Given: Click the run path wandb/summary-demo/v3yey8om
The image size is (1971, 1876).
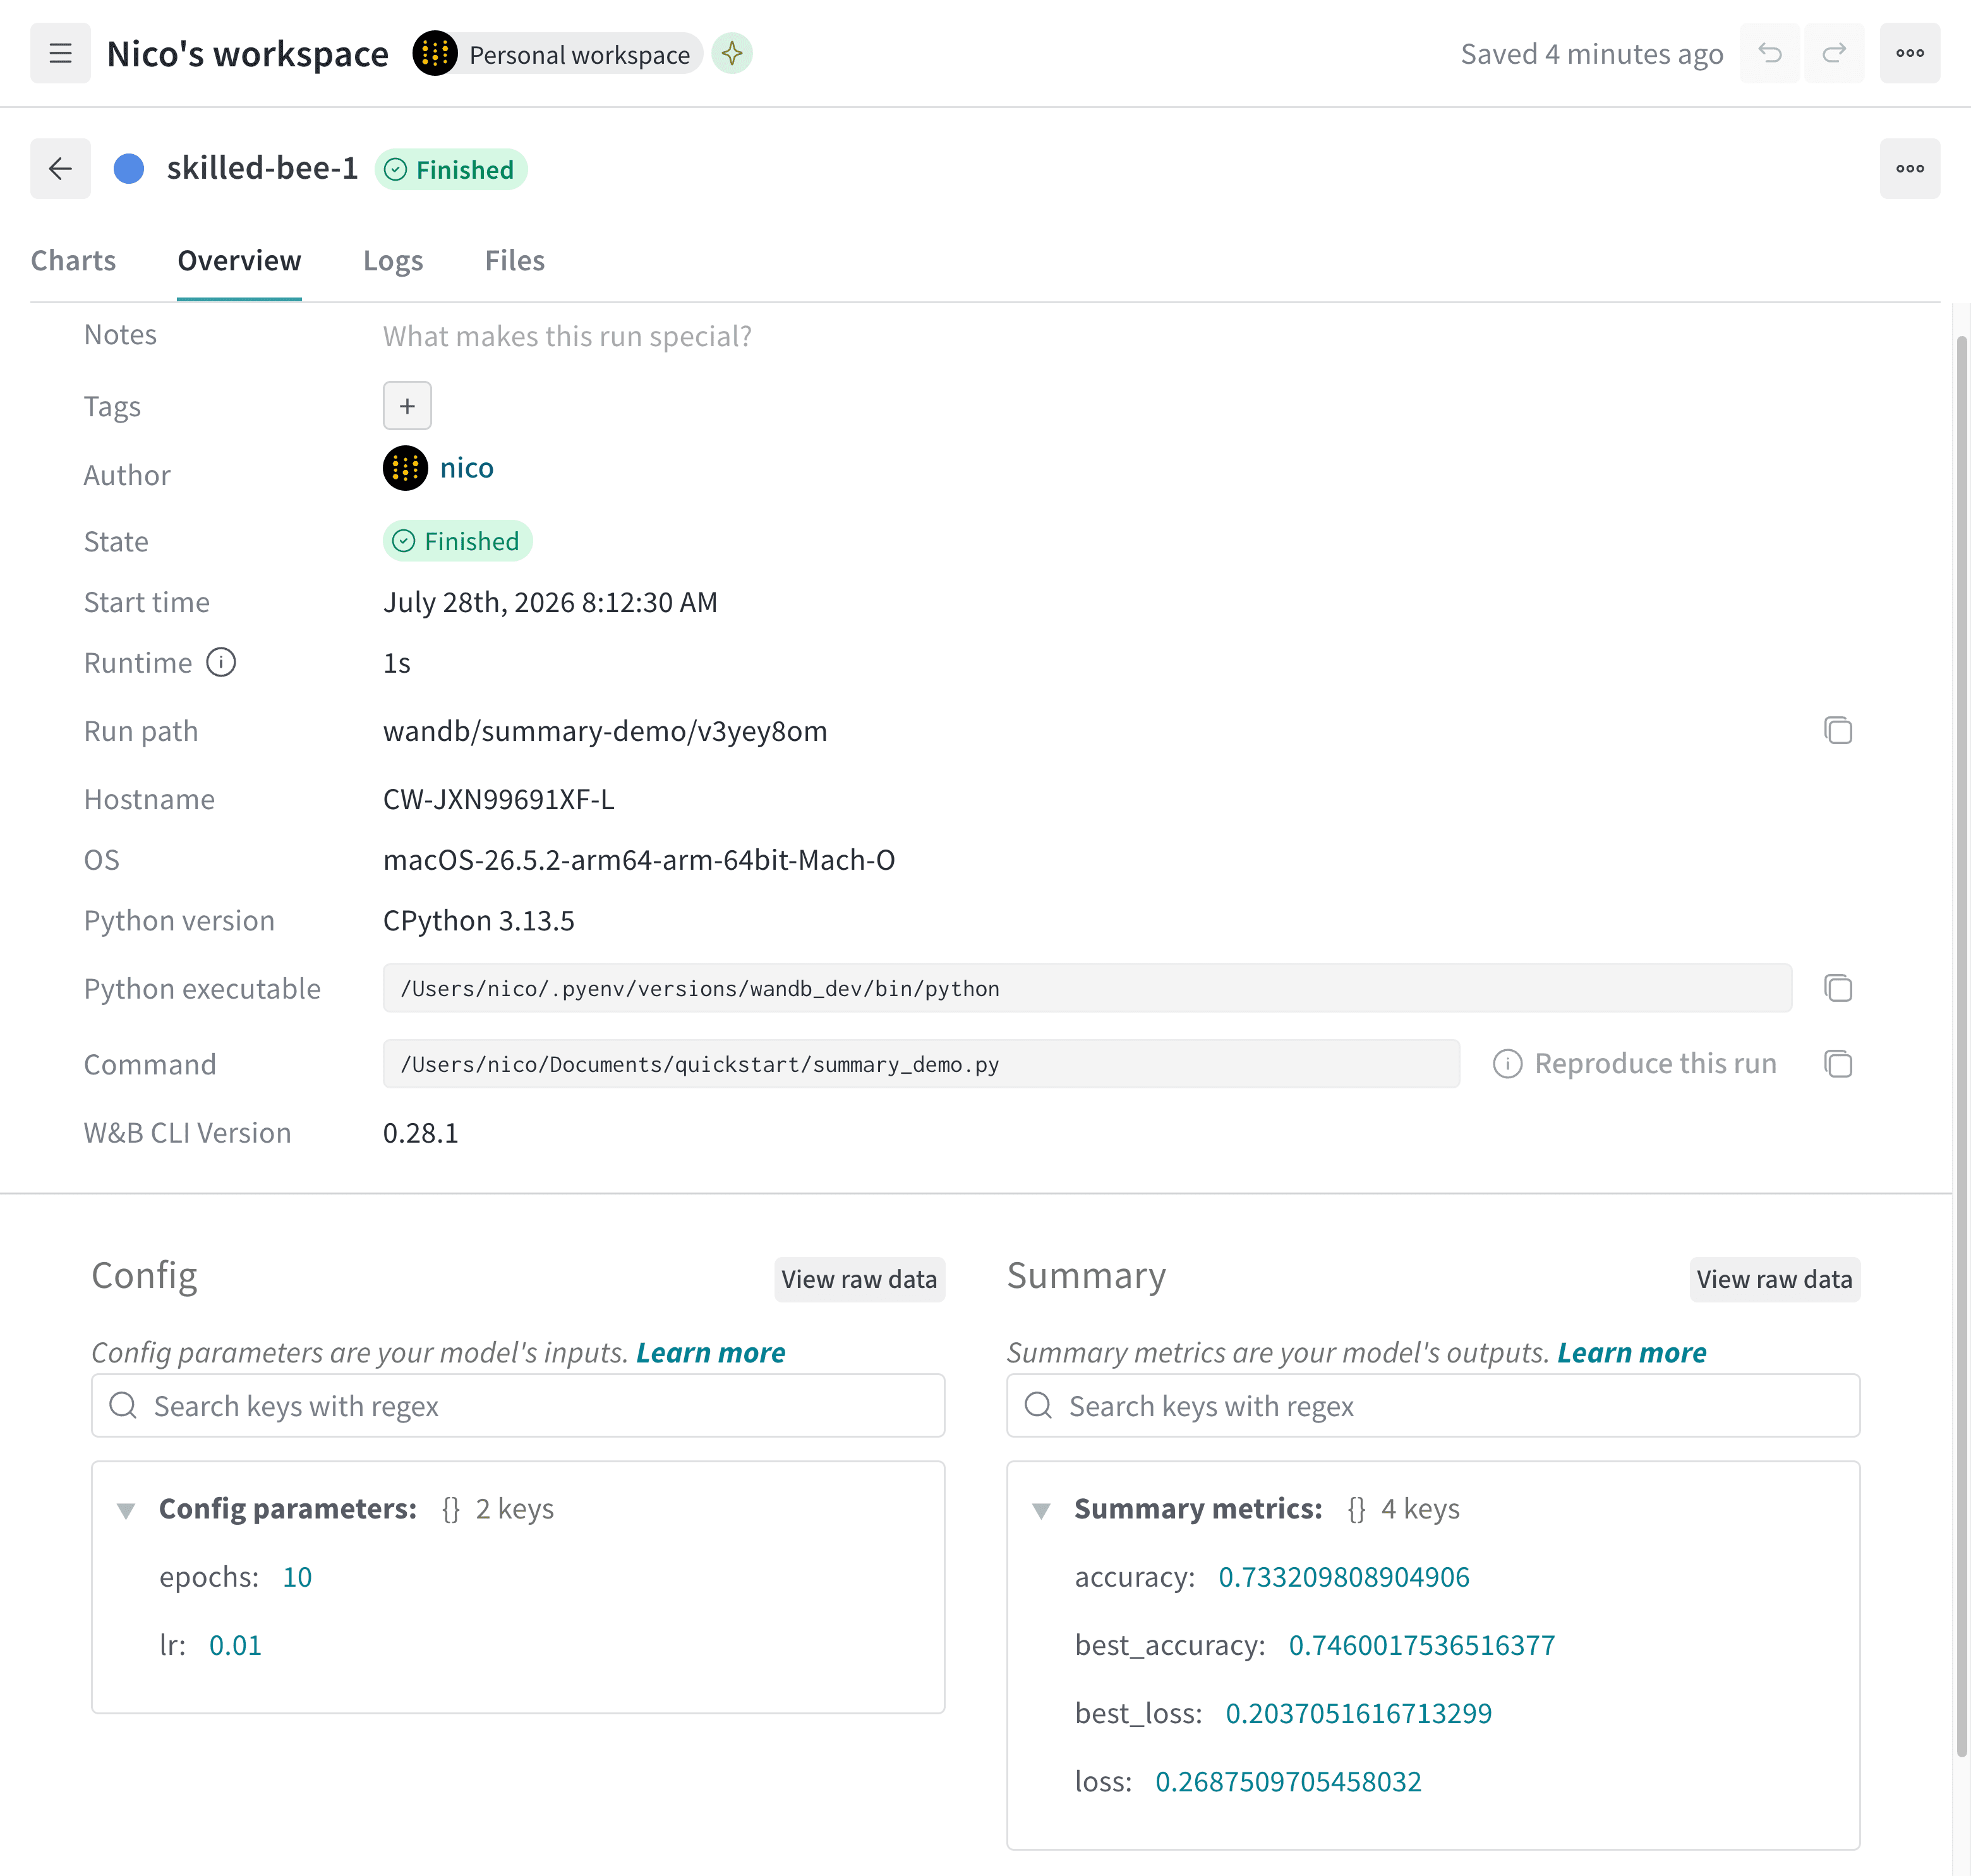Looking at the screenshot, I should [605, 731].
